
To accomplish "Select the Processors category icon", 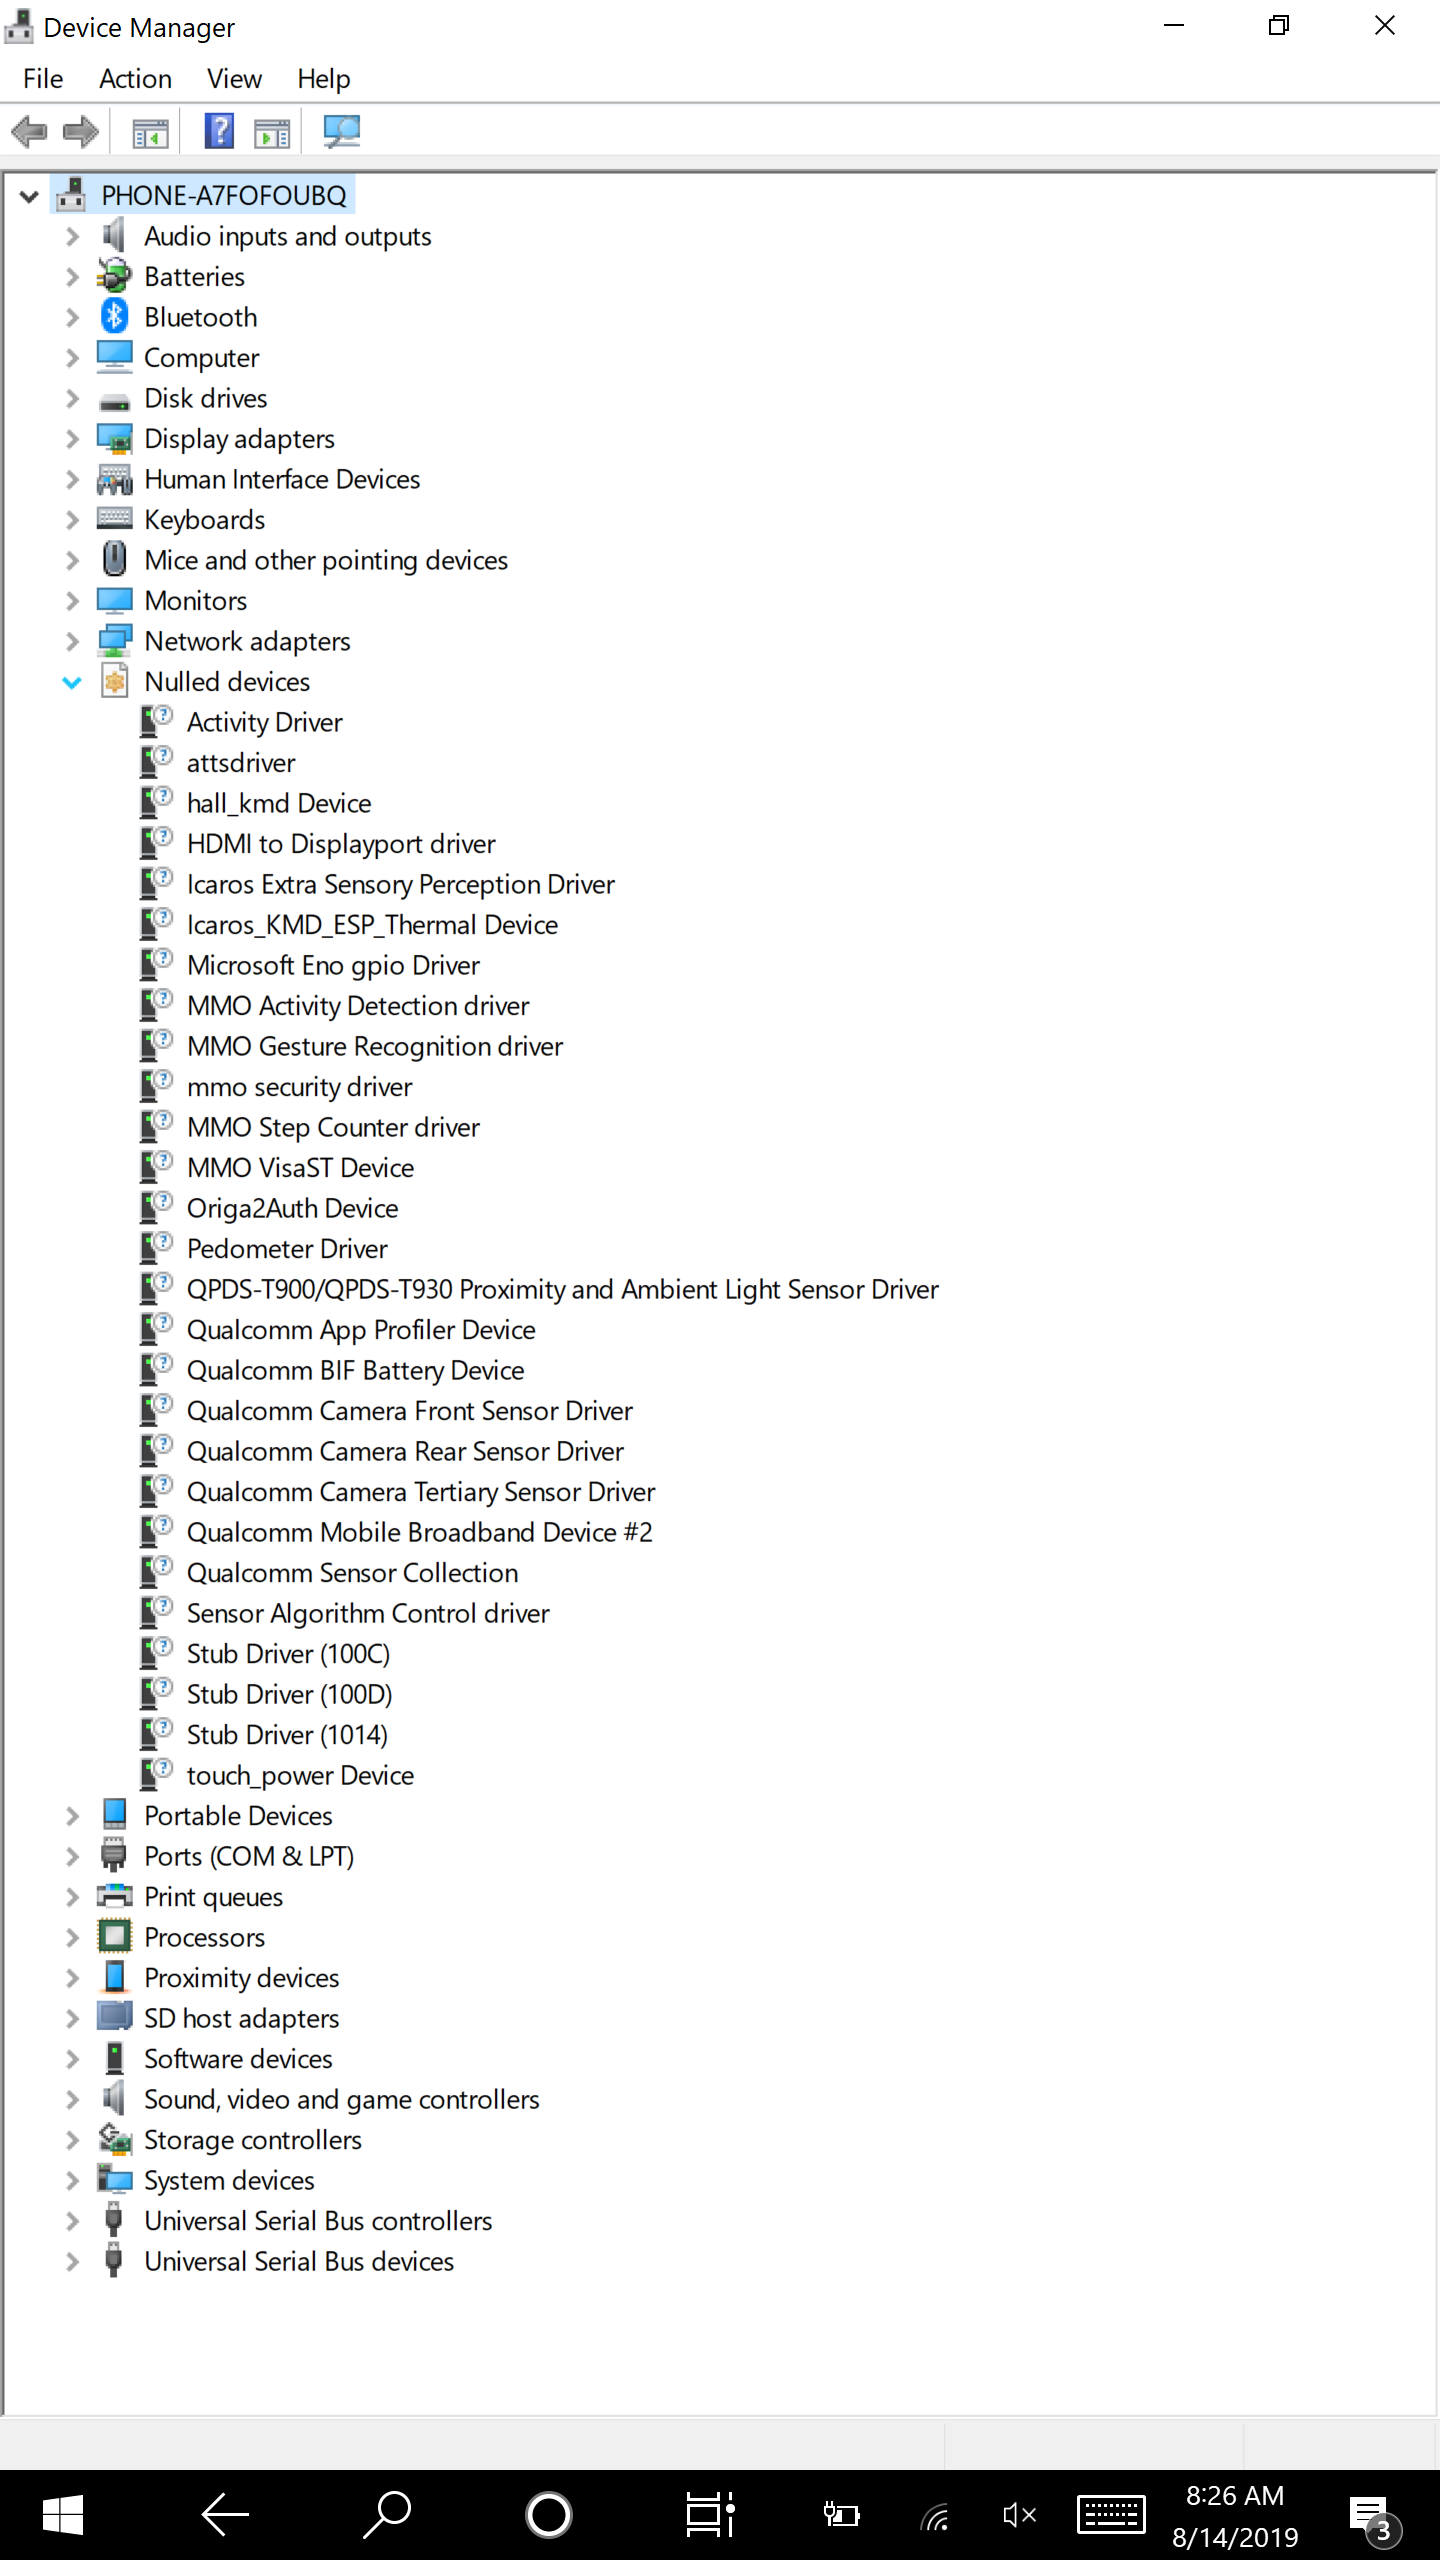I will coord(115,1936).
